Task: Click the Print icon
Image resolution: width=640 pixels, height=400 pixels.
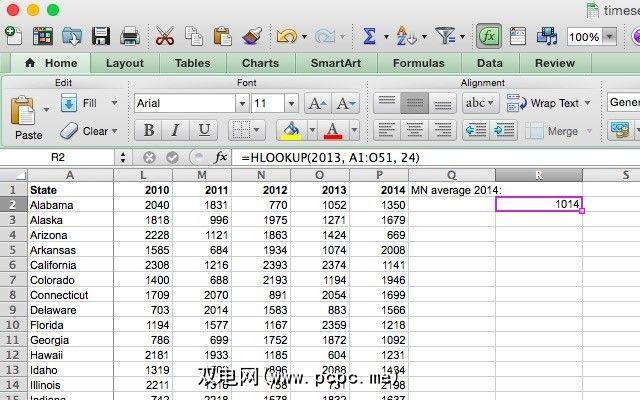Action: click(130, 36)
